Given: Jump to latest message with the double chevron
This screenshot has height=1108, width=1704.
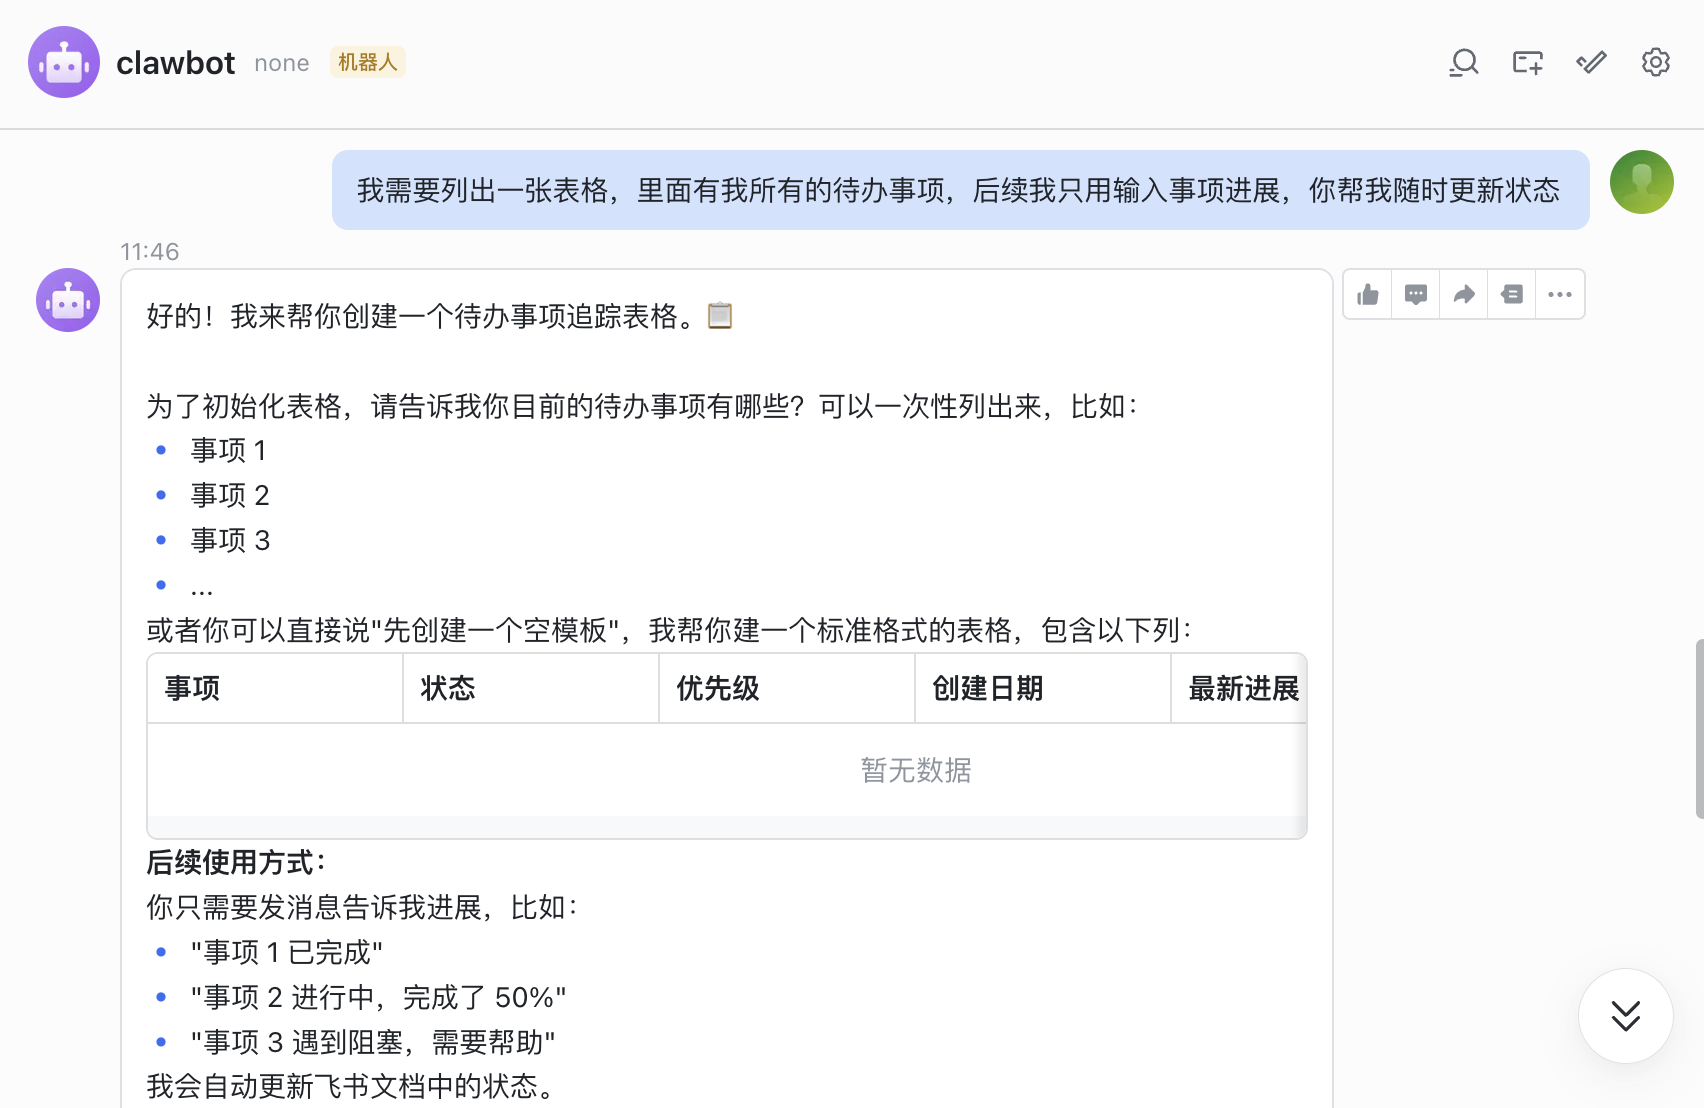Looking at the screenshot, I should 1625,1015.
